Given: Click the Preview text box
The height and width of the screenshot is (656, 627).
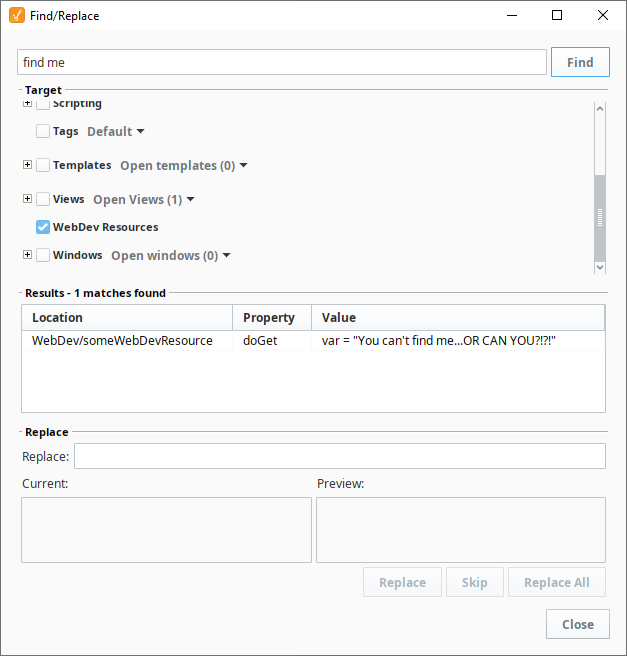Looking at the screenshot, I should [x=461, y=530].
